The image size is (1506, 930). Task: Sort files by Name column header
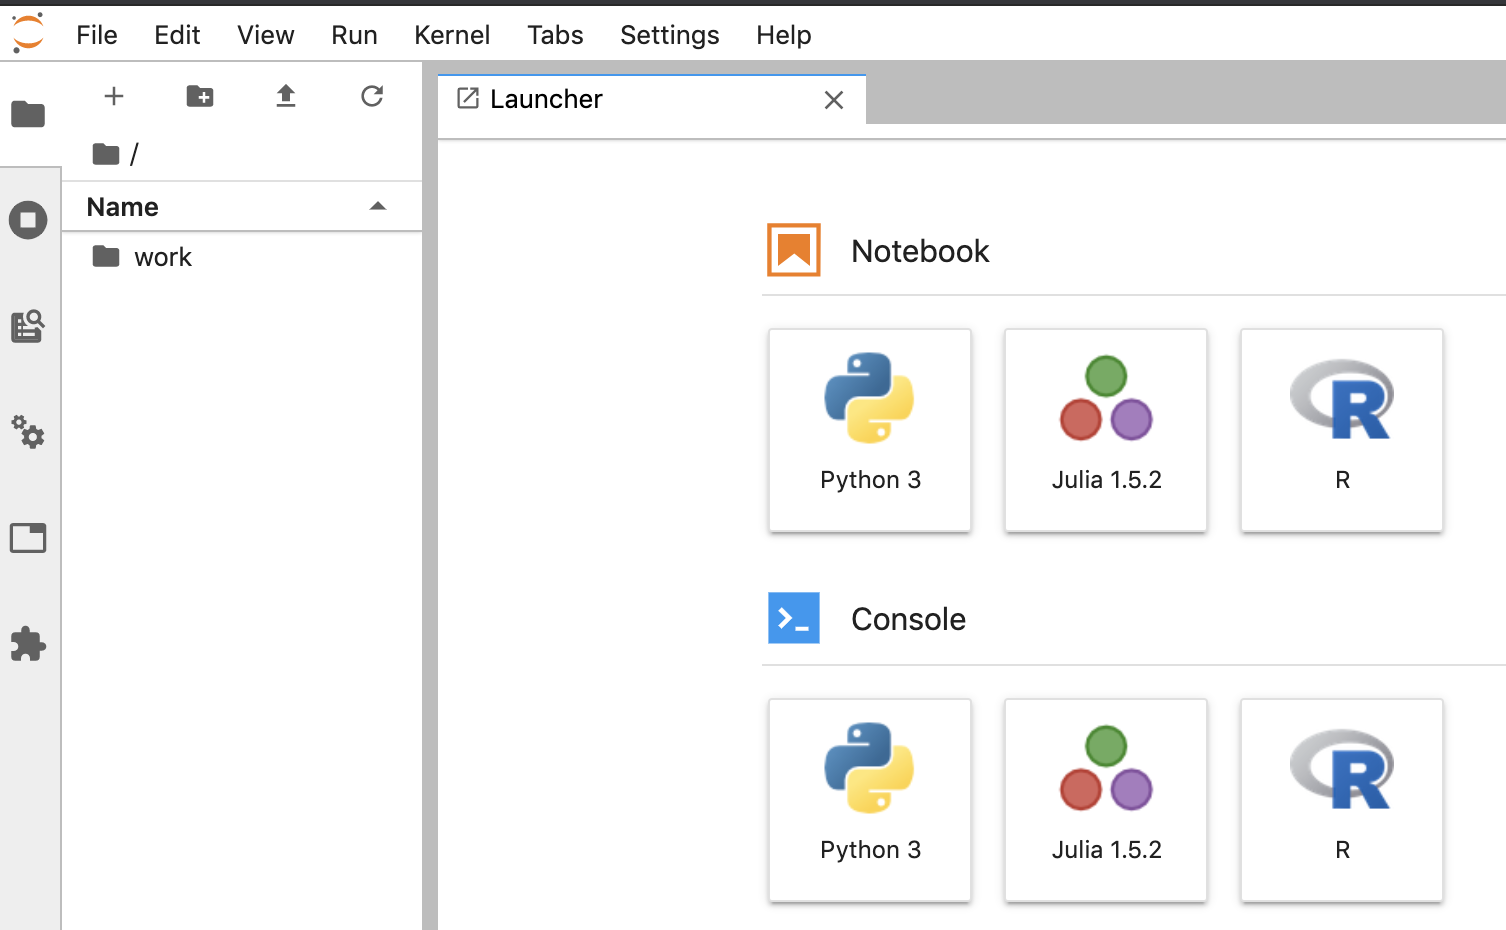pos(242,207)
